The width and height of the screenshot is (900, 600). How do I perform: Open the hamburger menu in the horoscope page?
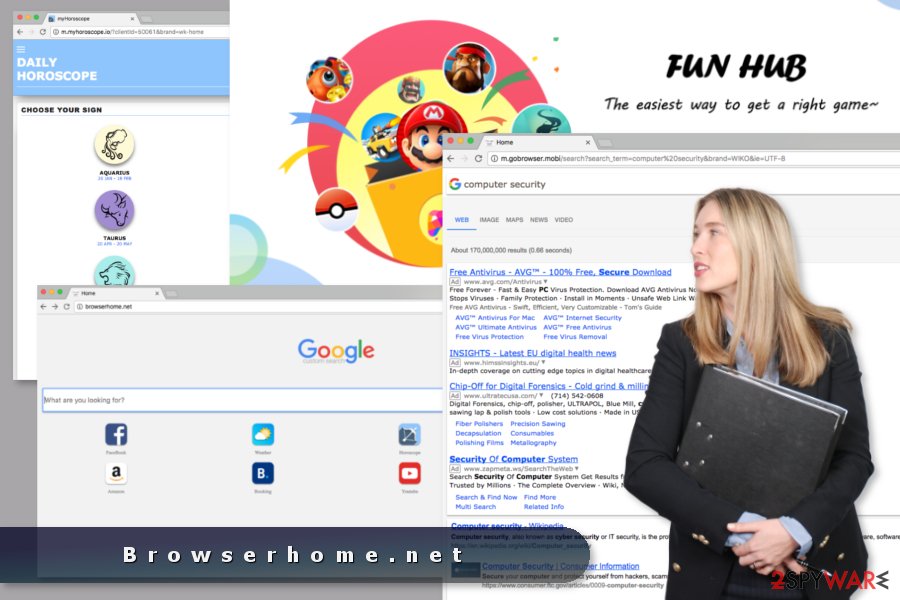click(x=21, y=49)
